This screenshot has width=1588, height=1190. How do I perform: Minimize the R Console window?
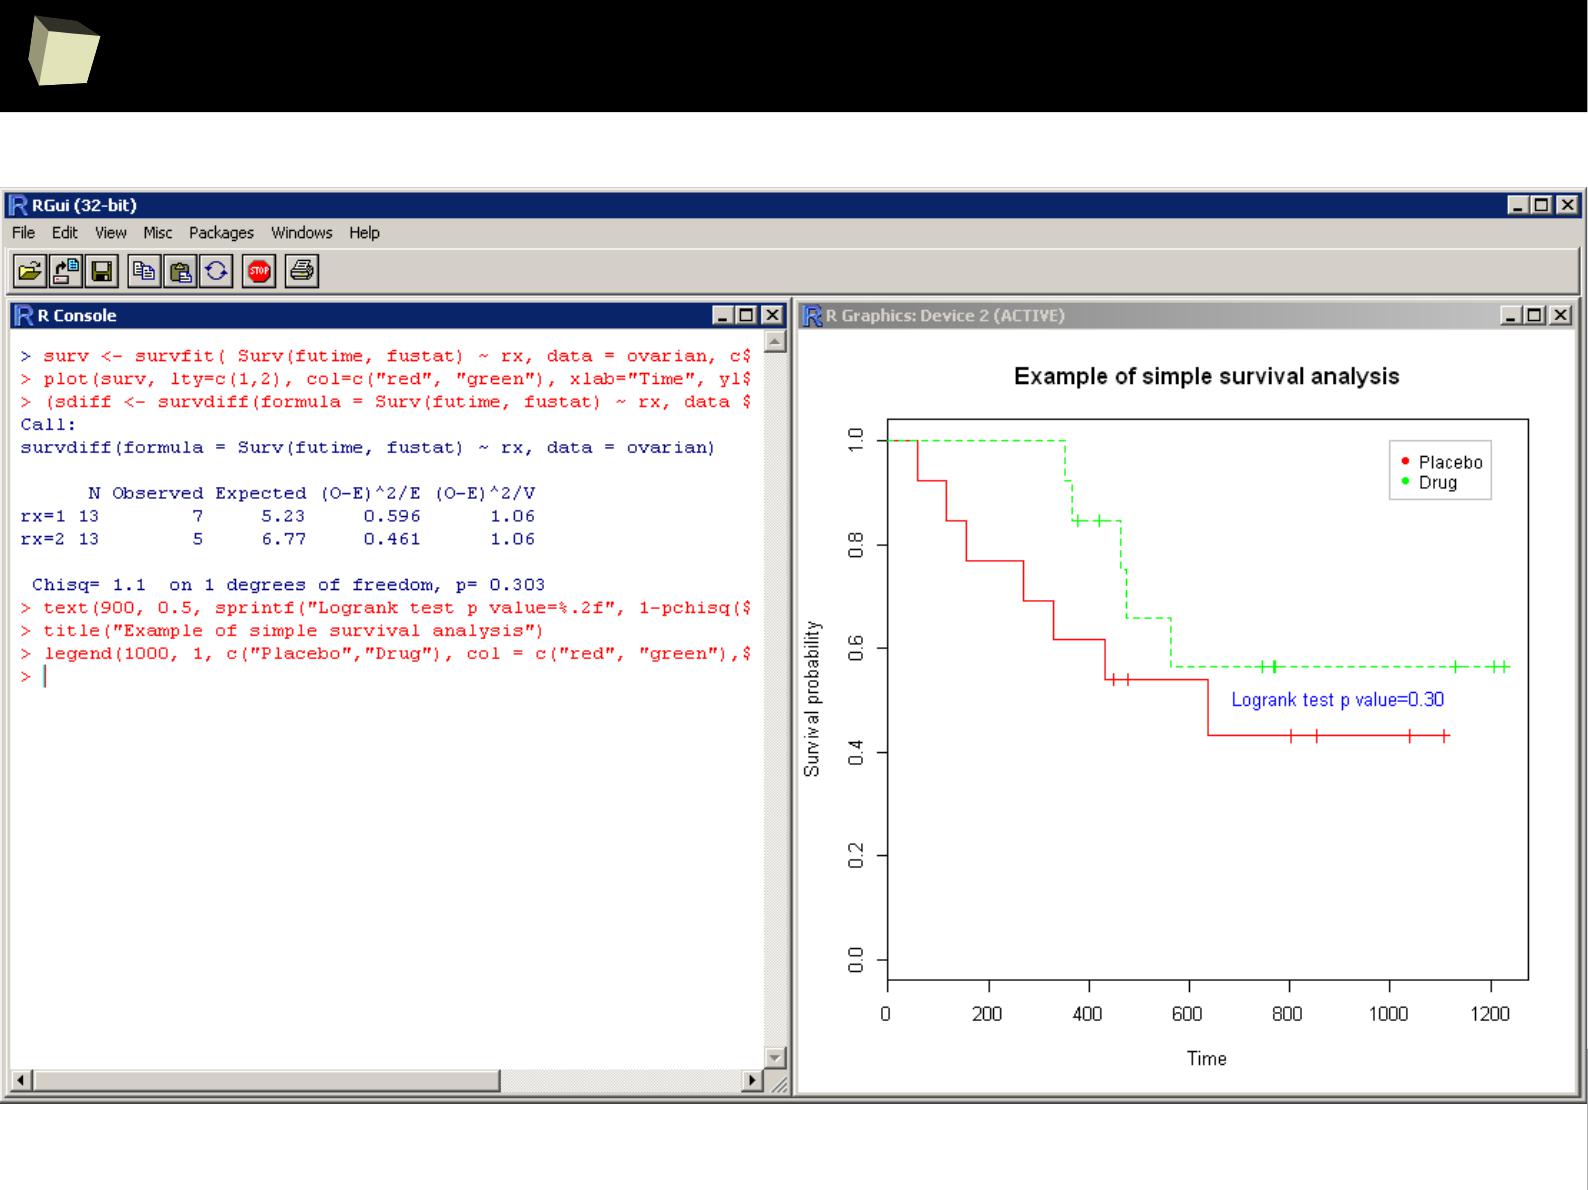724,315
